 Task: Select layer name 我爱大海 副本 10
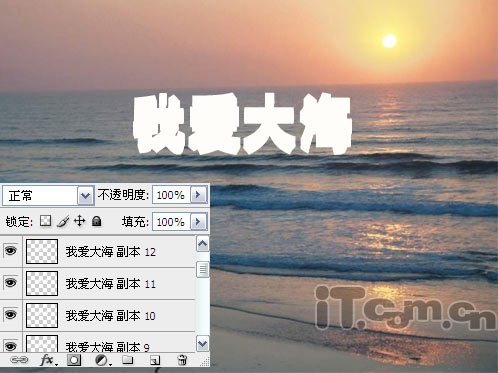111,316
